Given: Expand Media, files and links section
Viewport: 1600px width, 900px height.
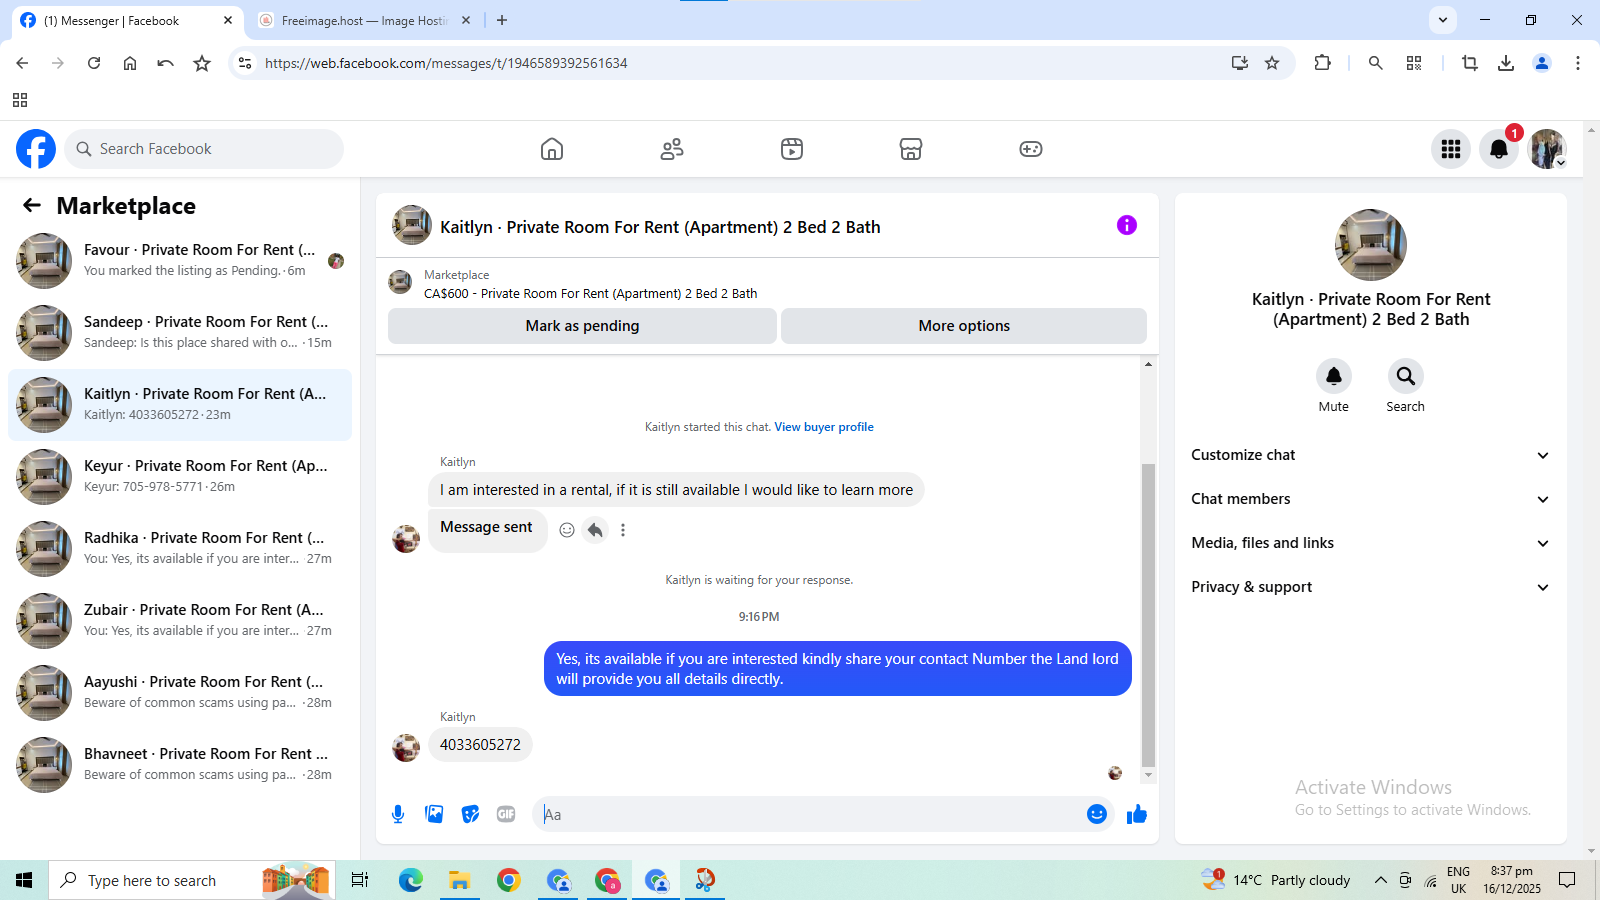Looking at the screenshot, I should point(1371,543).
